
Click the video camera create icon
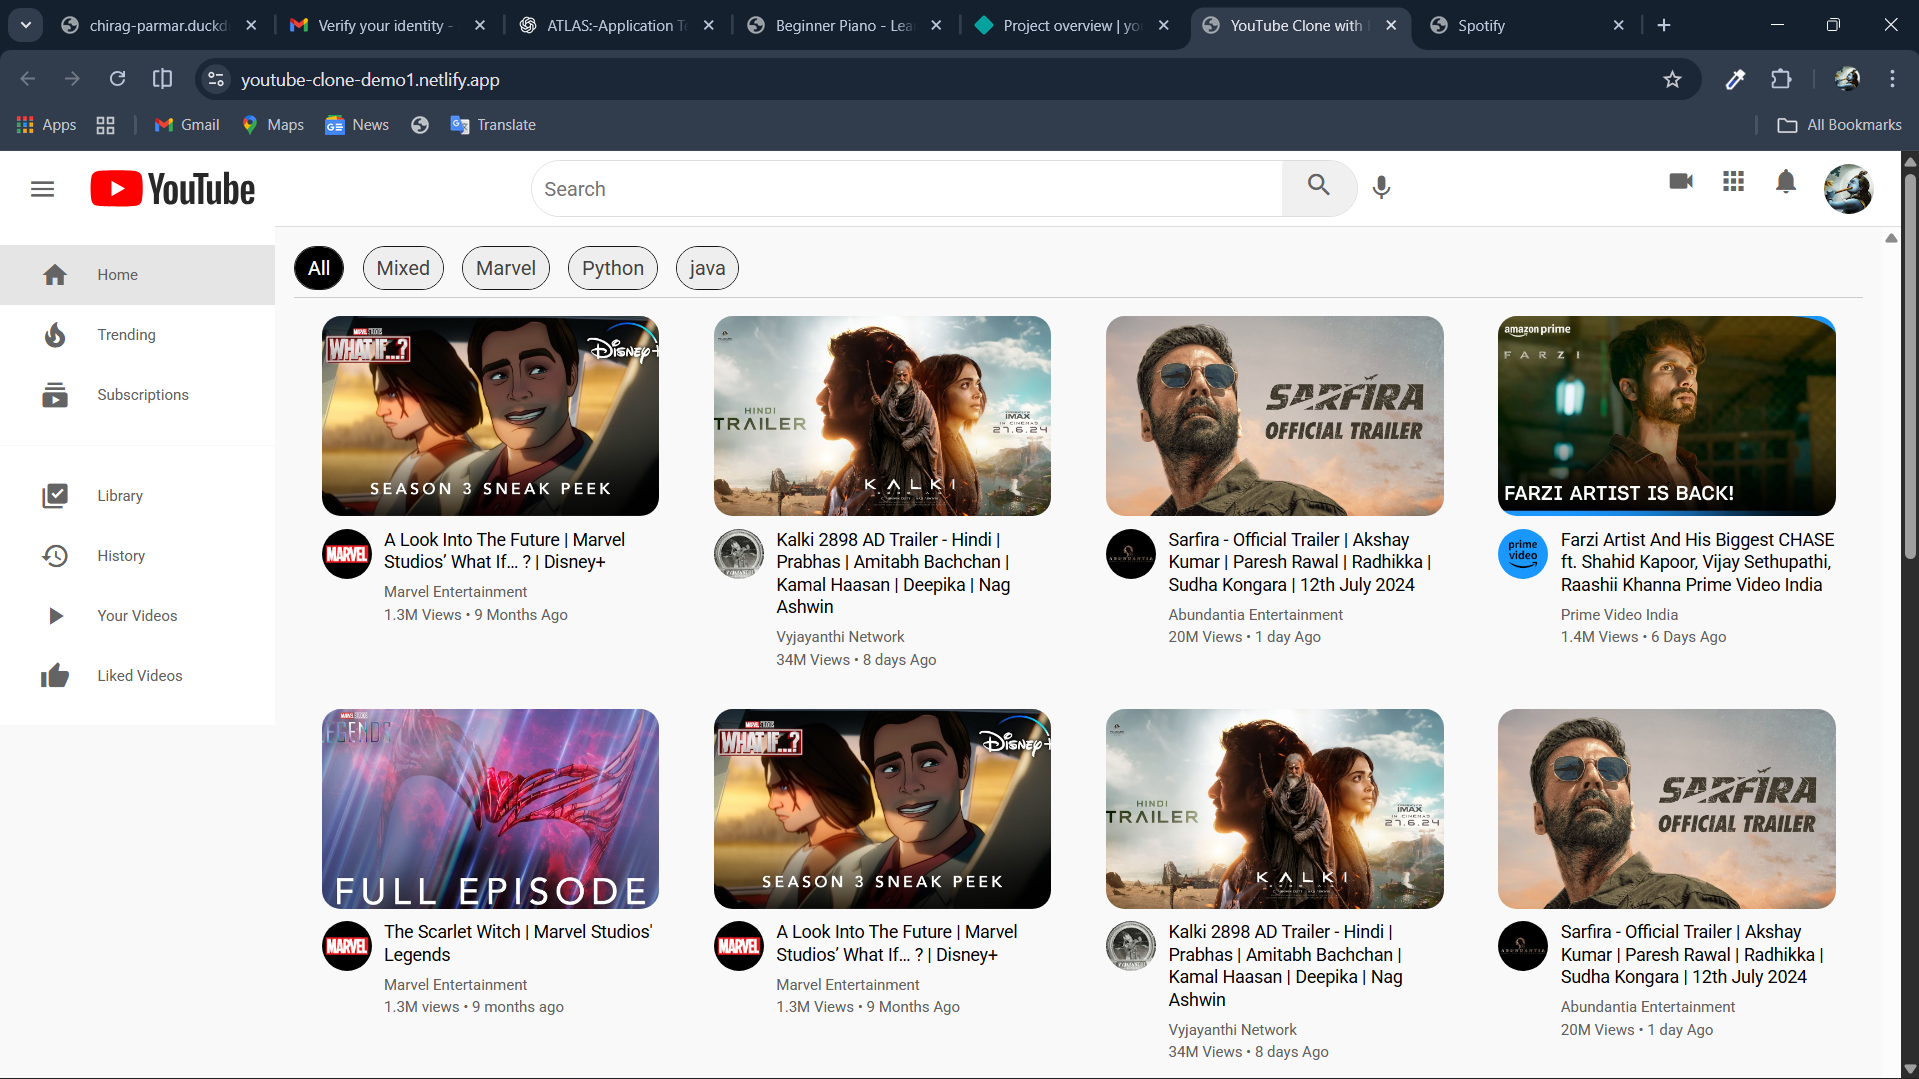coord(1680,182)
